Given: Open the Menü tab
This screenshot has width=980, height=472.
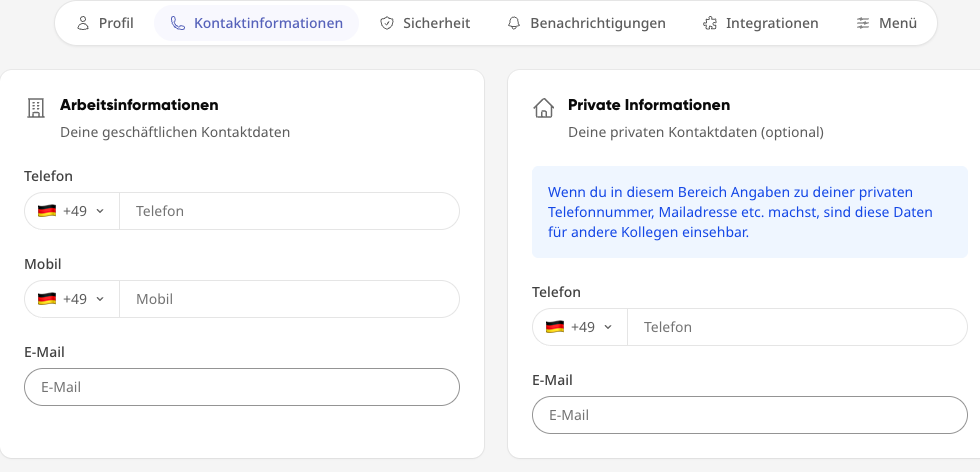Looking at the screenshot, I should (886, 23).
